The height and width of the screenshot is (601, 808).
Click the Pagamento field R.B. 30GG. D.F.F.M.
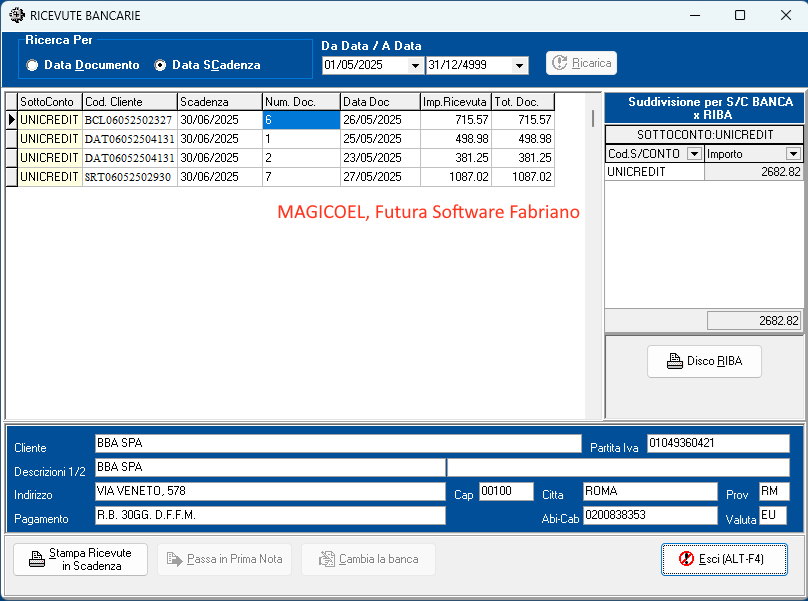coord(270,515)
